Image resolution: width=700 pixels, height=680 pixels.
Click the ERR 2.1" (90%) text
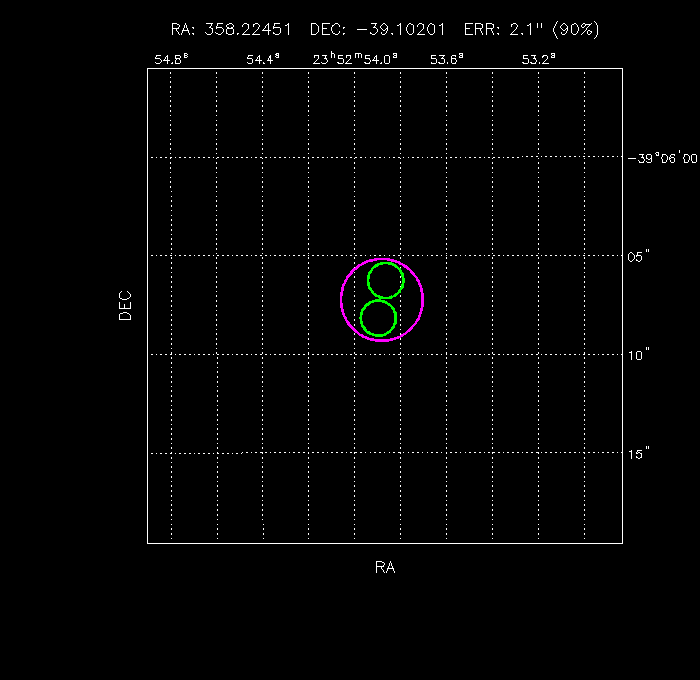pos(532,30)
